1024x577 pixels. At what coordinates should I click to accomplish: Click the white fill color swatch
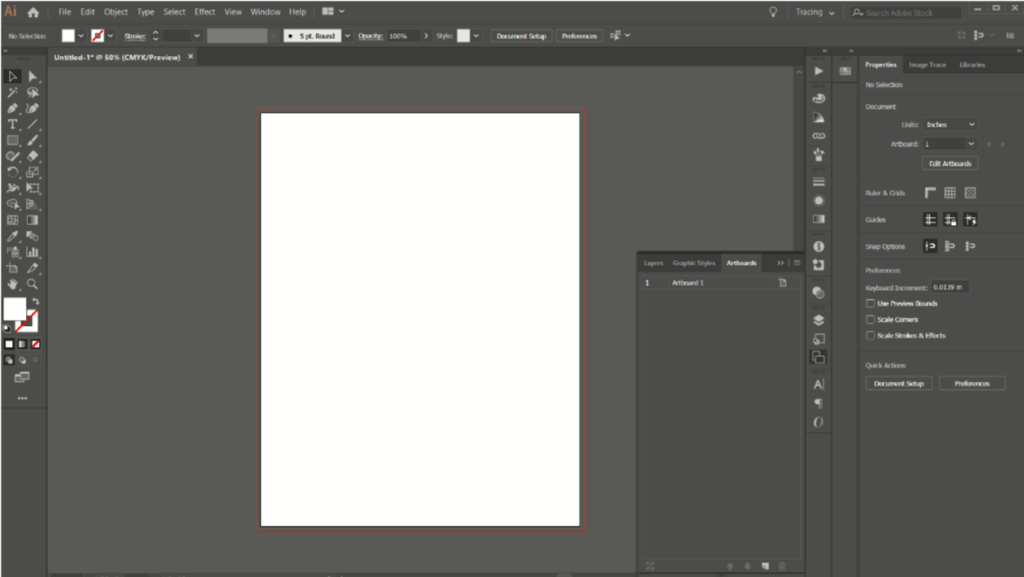tap(67, 35)
